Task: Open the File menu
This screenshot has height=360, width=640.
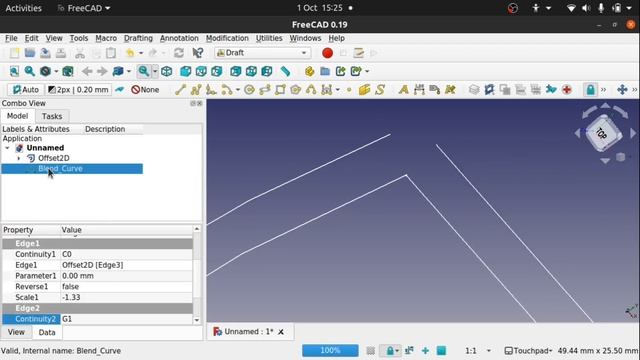Action: pyautogui.click(x=11, y=38)
